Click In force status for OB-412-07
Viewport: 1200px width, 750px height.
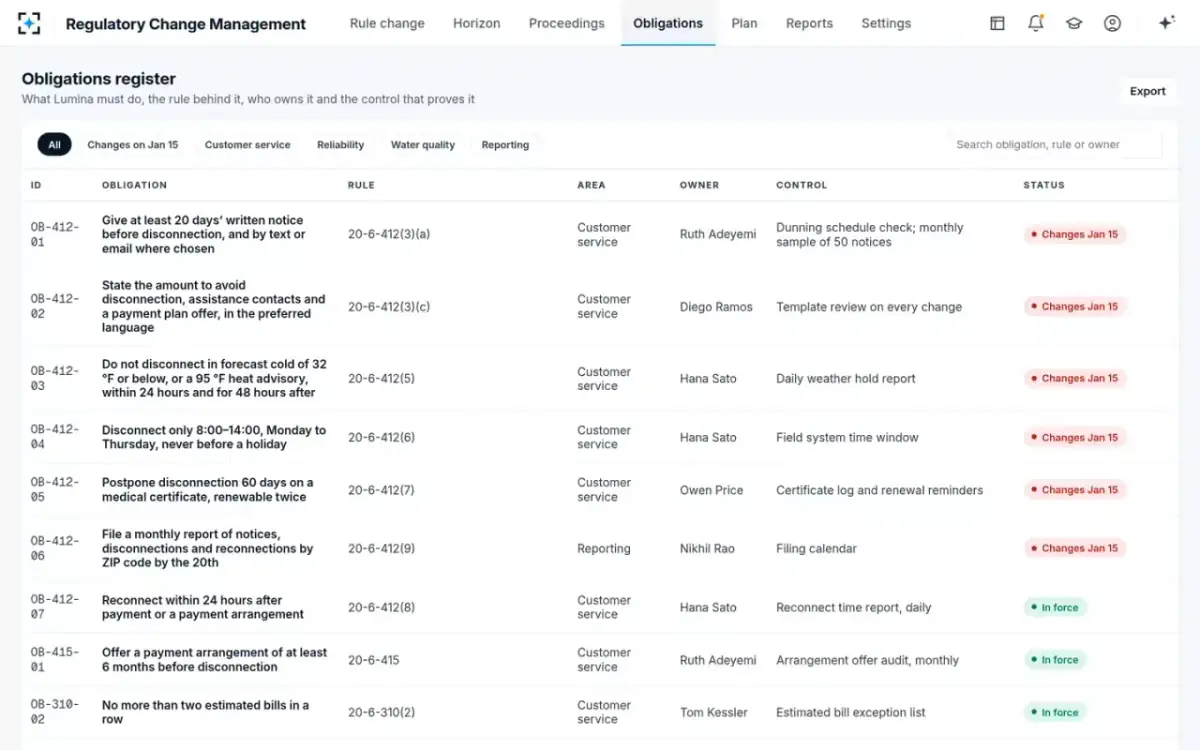[1054, 607]
